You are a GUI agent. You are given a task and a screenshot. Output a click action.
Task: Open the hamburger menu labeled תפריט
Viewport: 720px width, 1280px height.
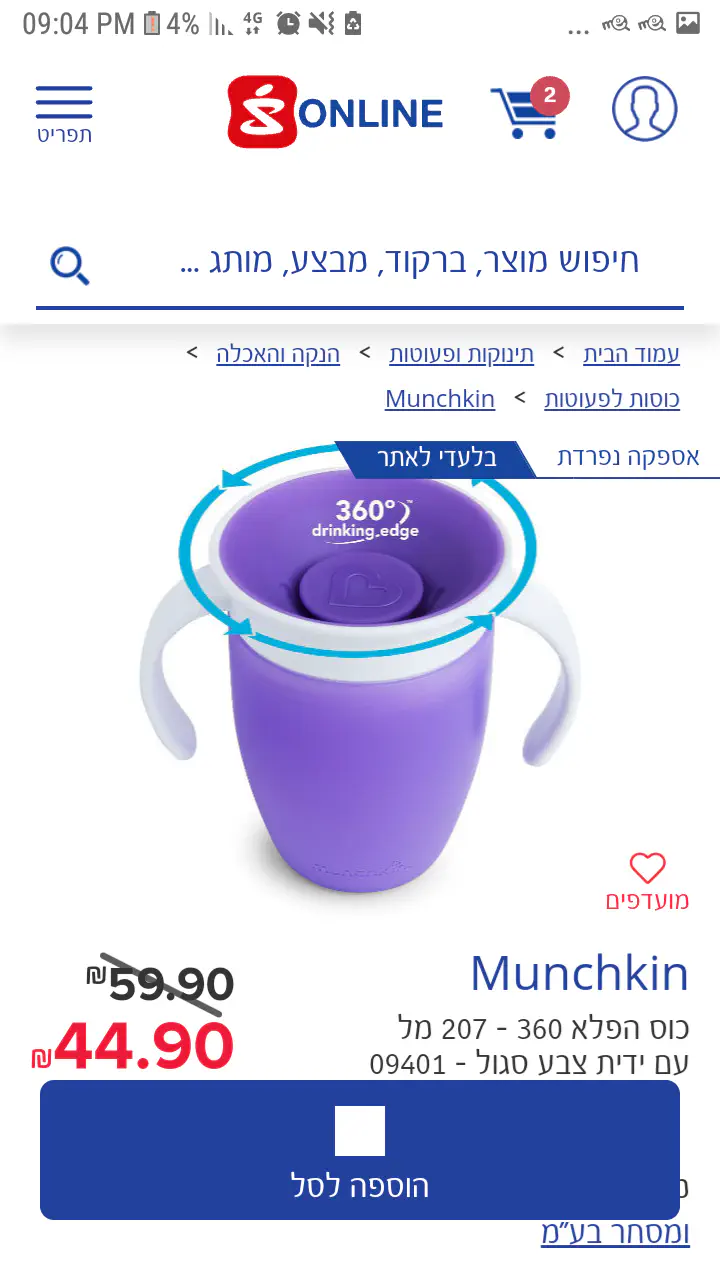point(64,114)
